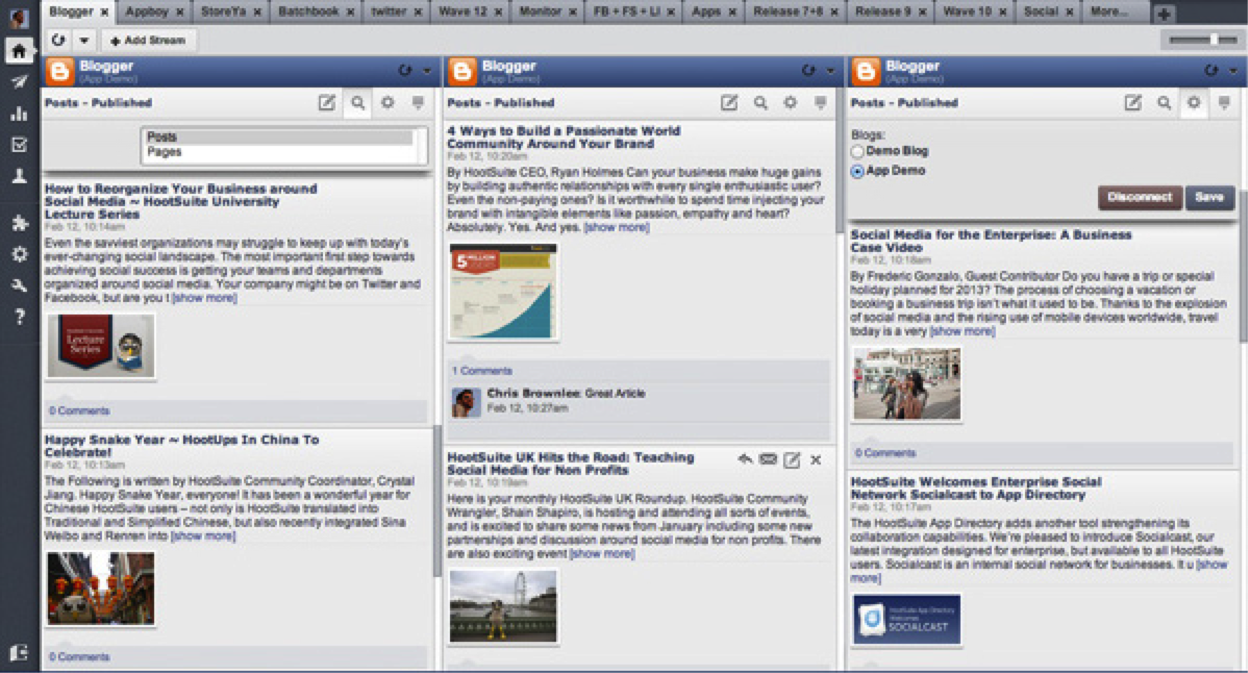Select Pages in the post type list
Viewport: 1248px width, 673px height.
pyautogui.click(x=165, y=153)
